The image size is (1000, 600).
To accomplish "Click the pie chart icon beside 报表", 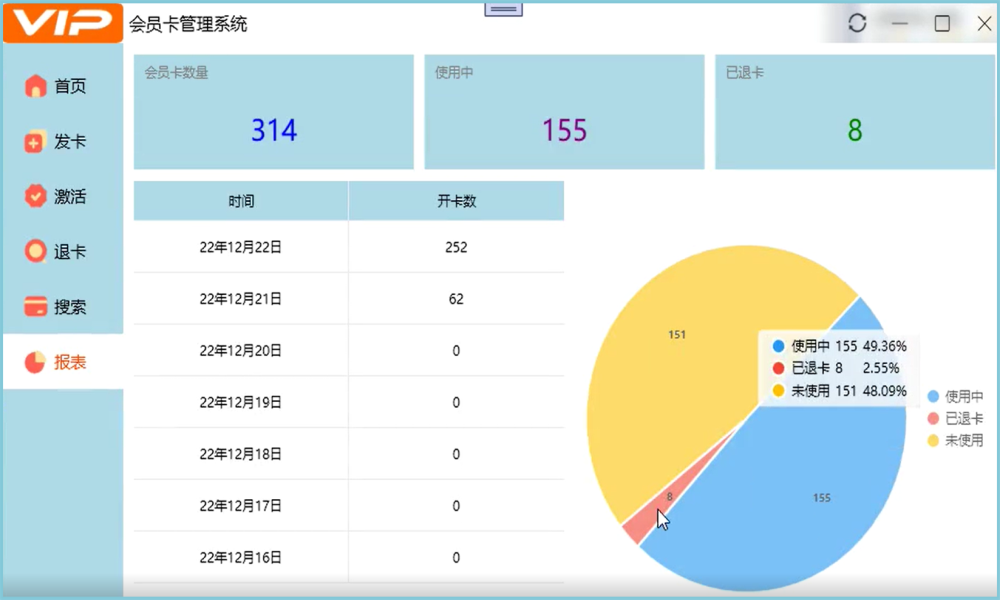I will pyautogui.click(x=35, y=362).
